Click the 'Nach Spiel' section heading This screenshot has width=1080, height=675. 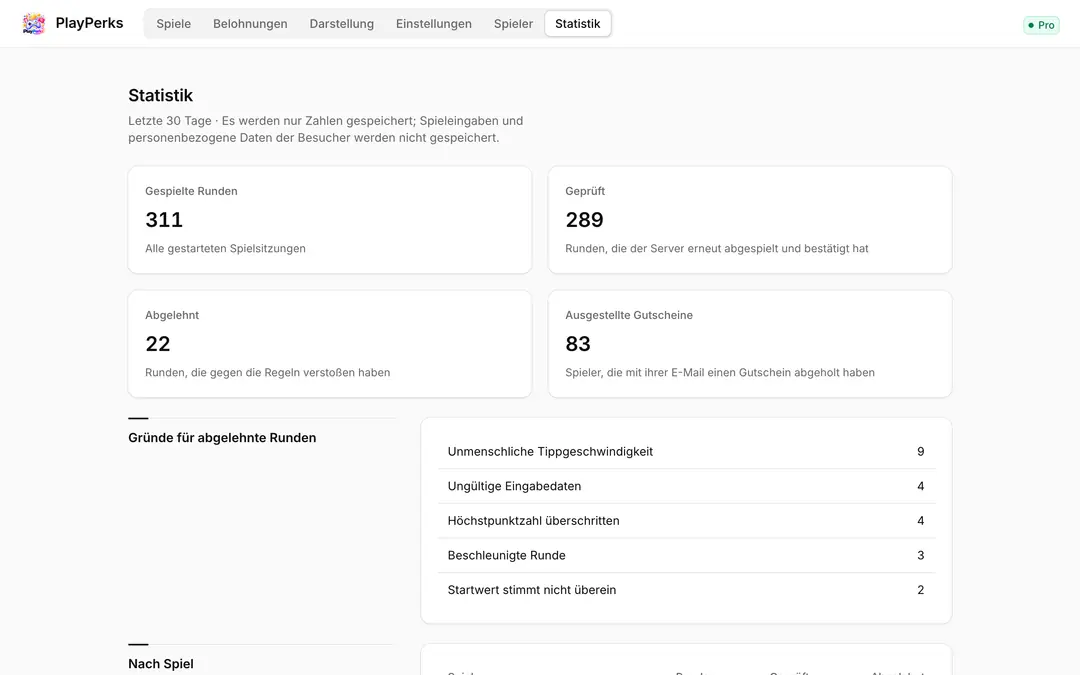pos(160,663)
